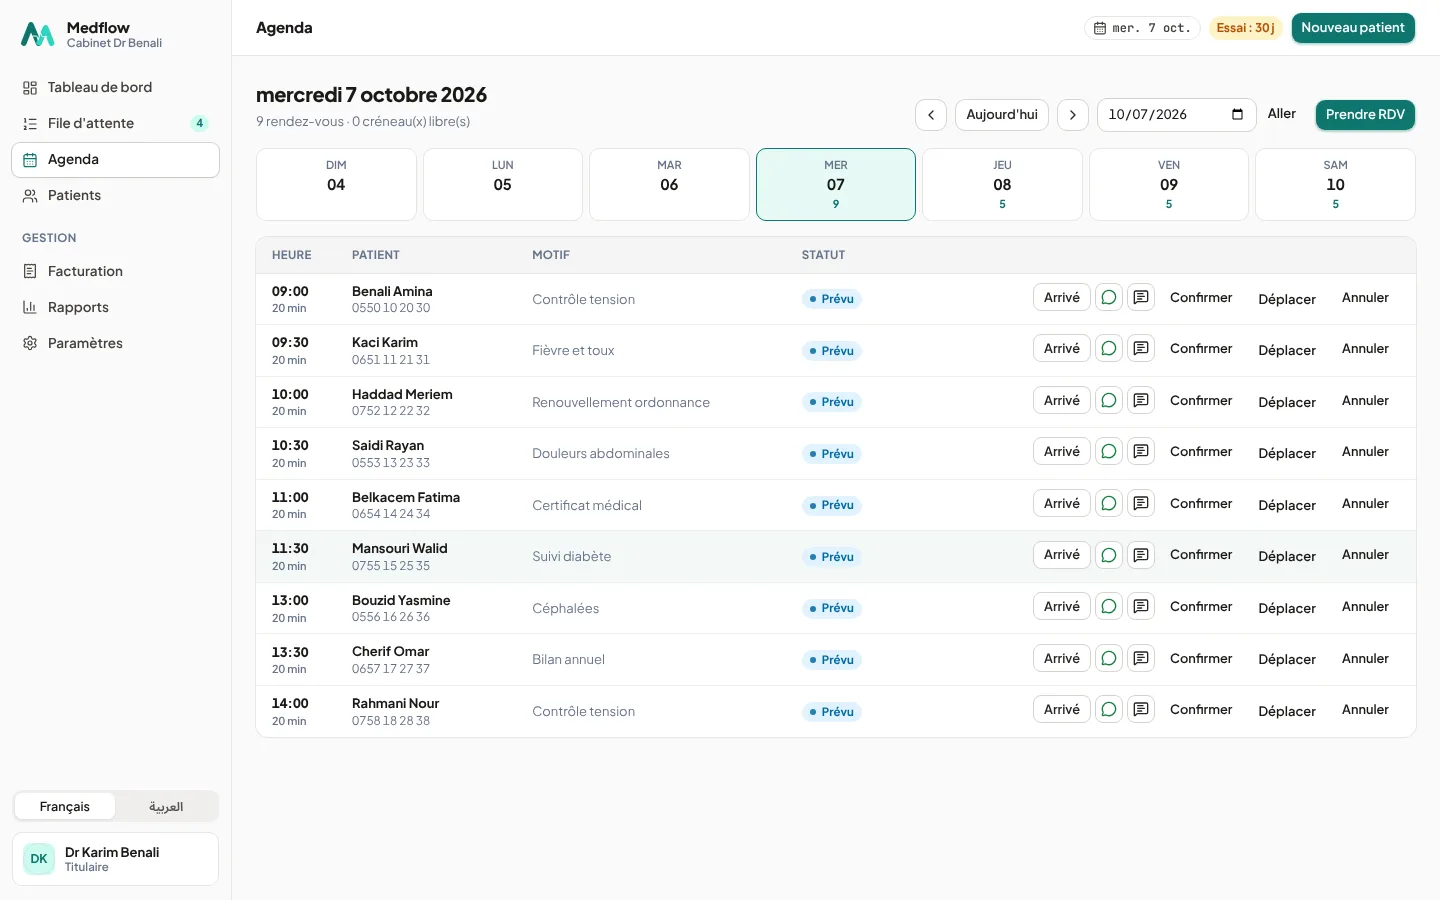Send SMS message to Benali Amina
1440x900 pixels.
(x=1141, y=298)
